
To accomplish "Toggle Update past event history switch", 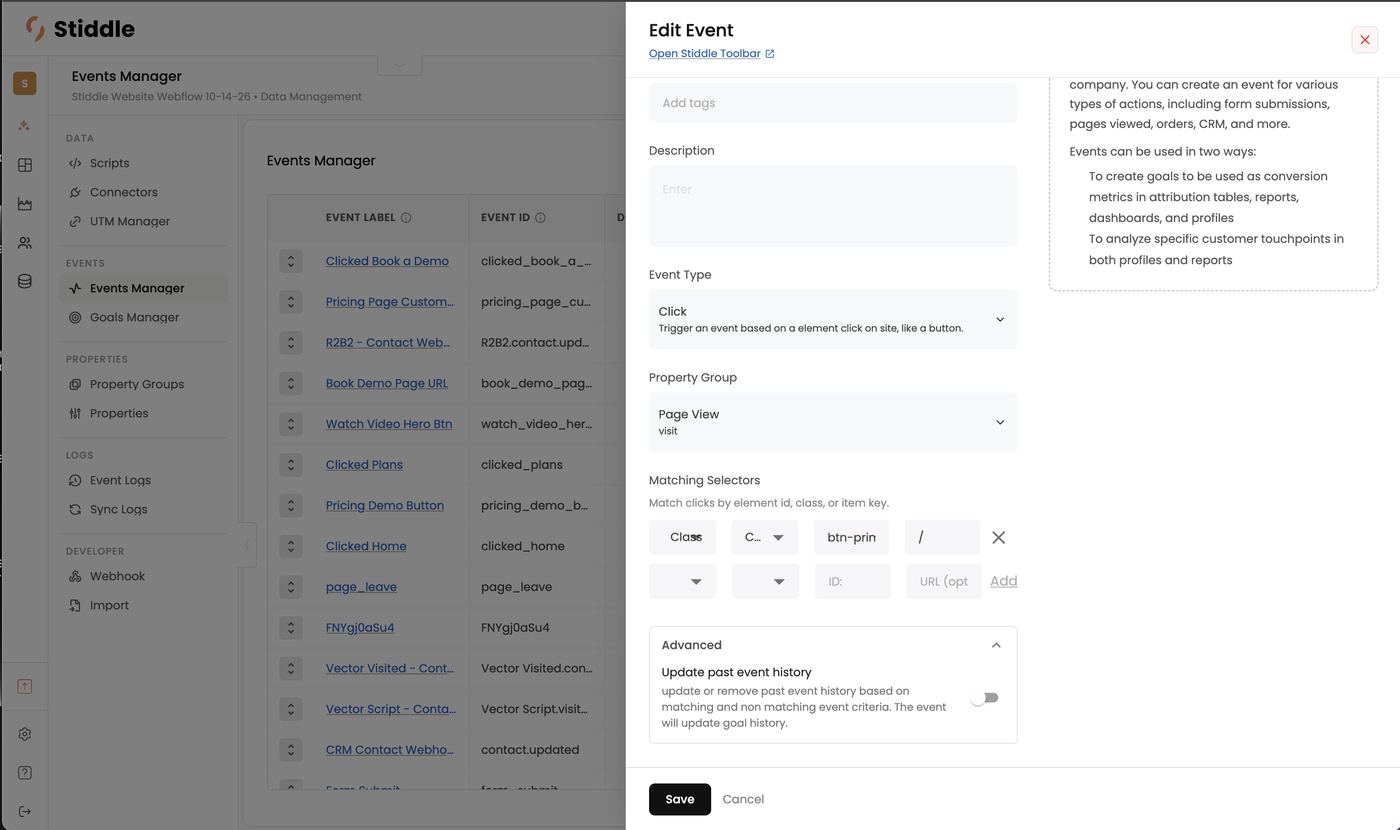I will 984,698.
